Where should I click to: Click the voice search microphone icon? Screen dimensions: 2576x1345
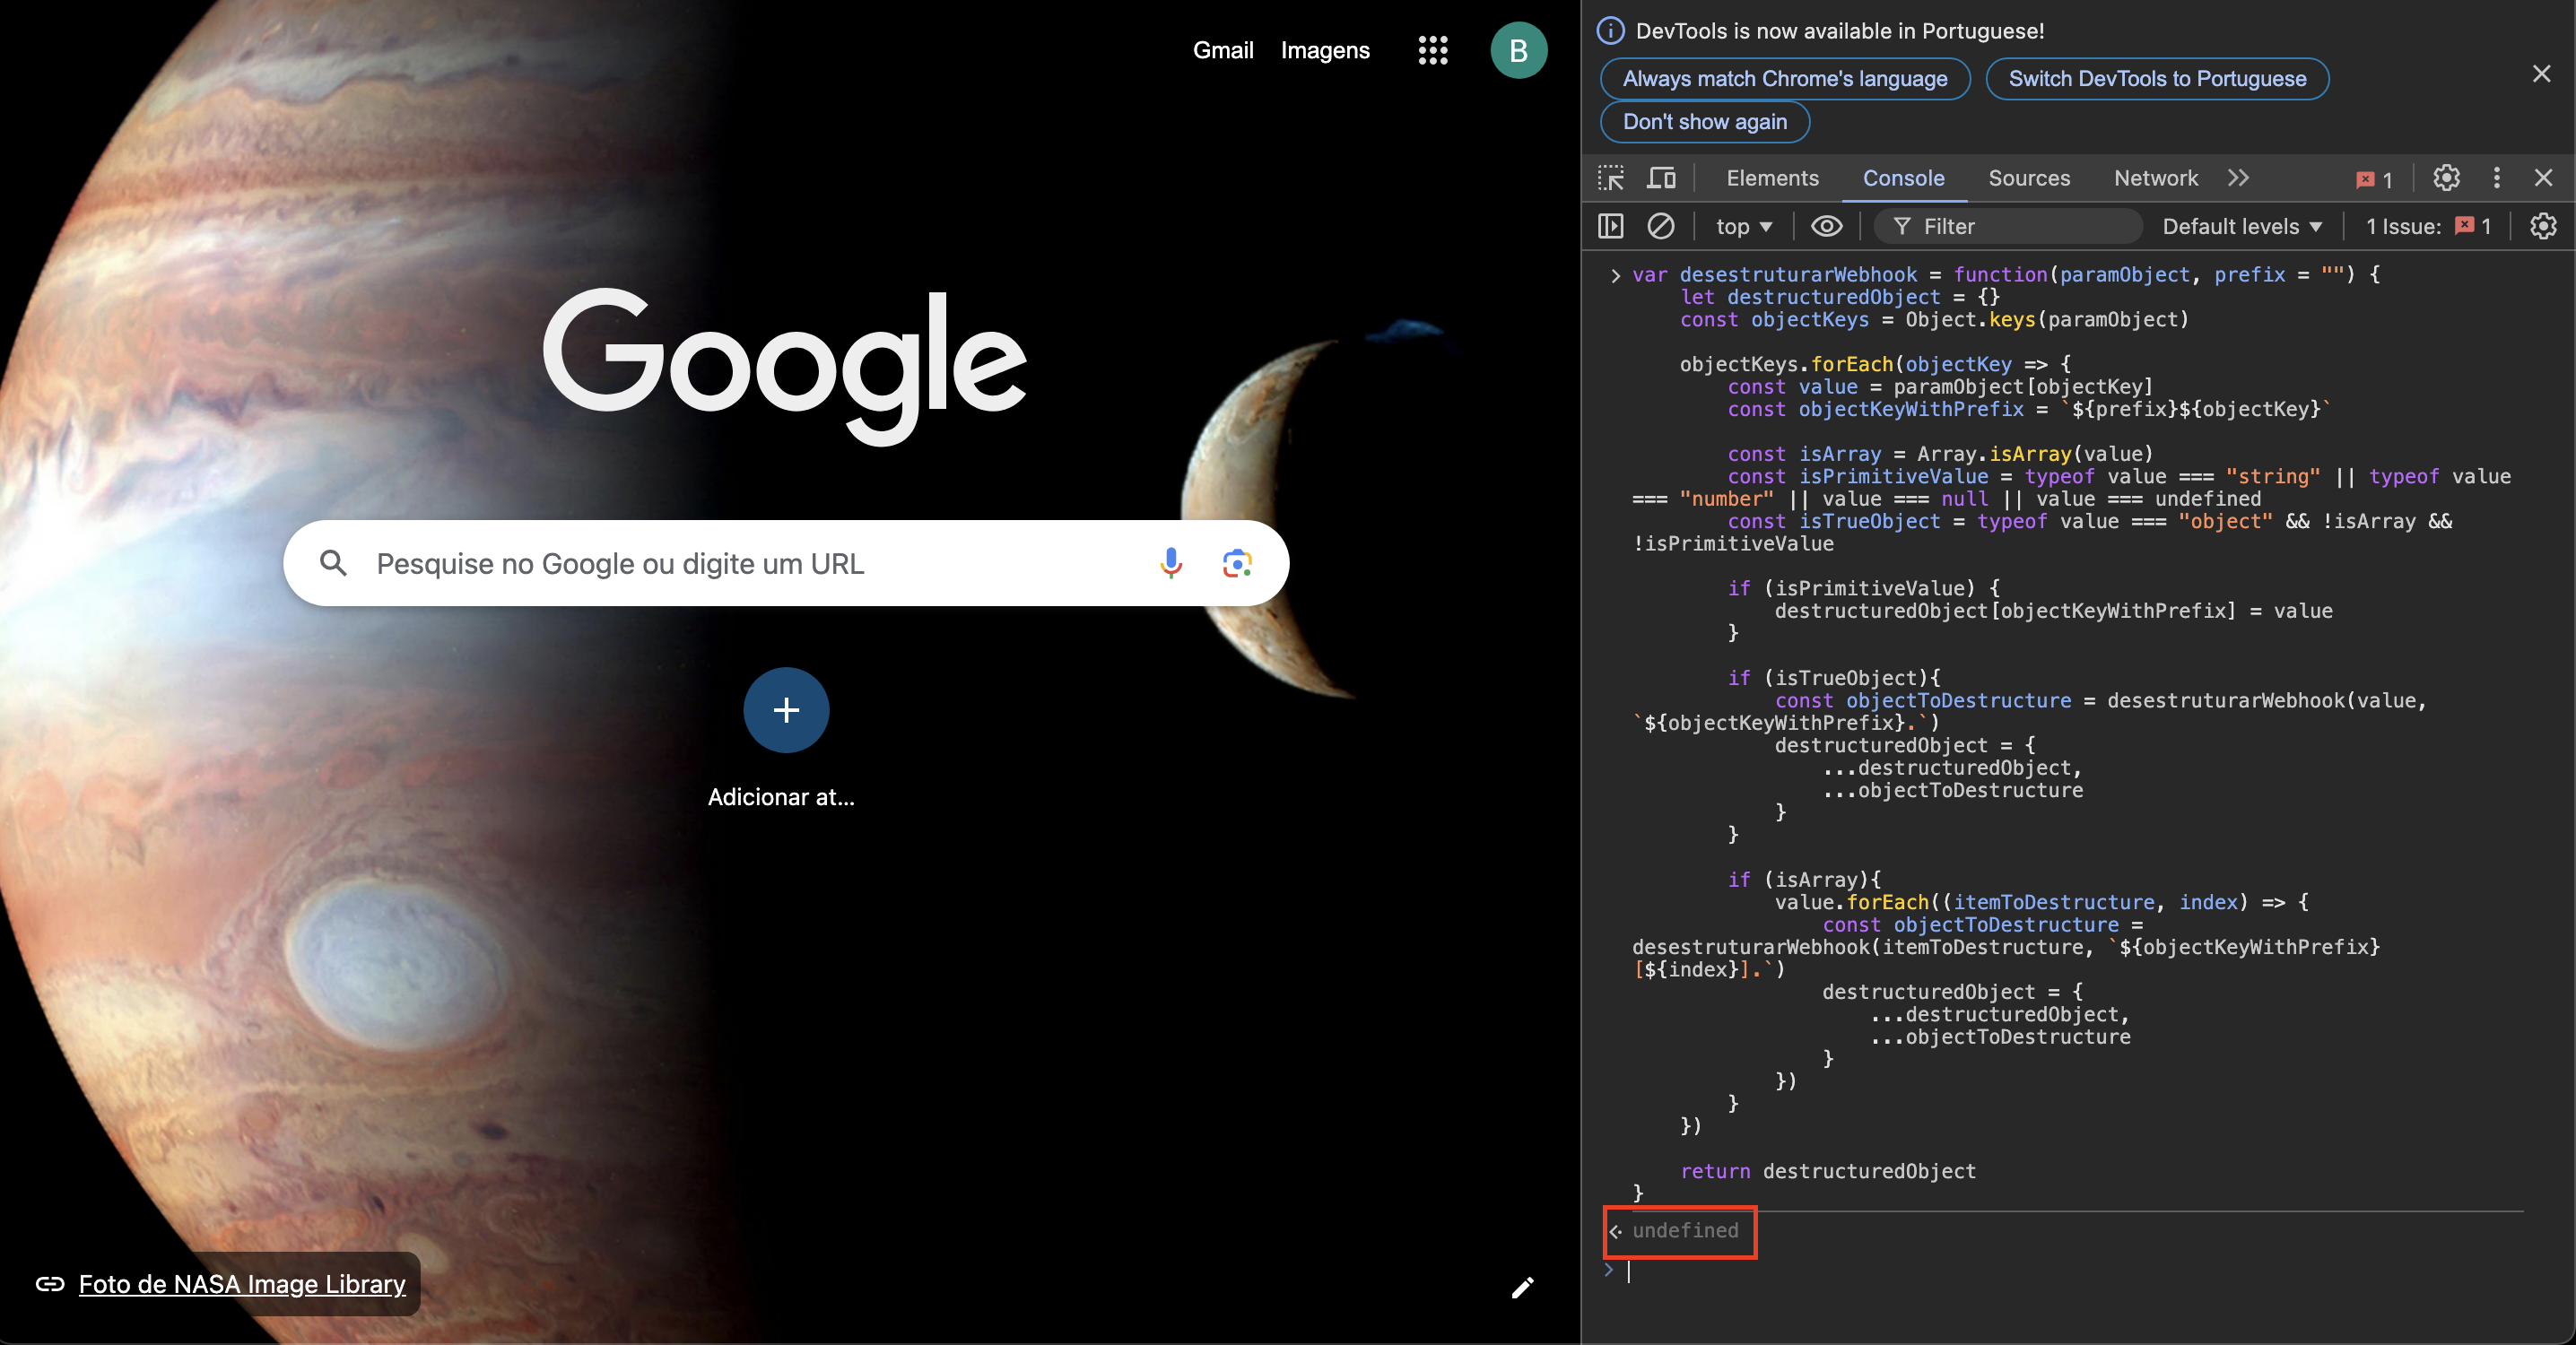tap(1170, 563)
